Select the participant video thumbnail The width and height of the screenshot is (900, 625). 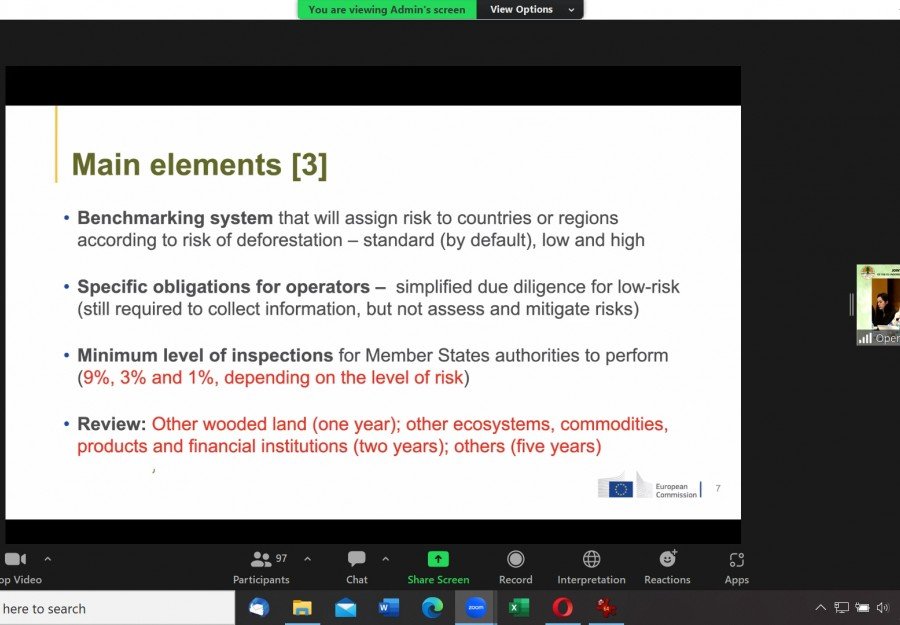click(878, 305)
